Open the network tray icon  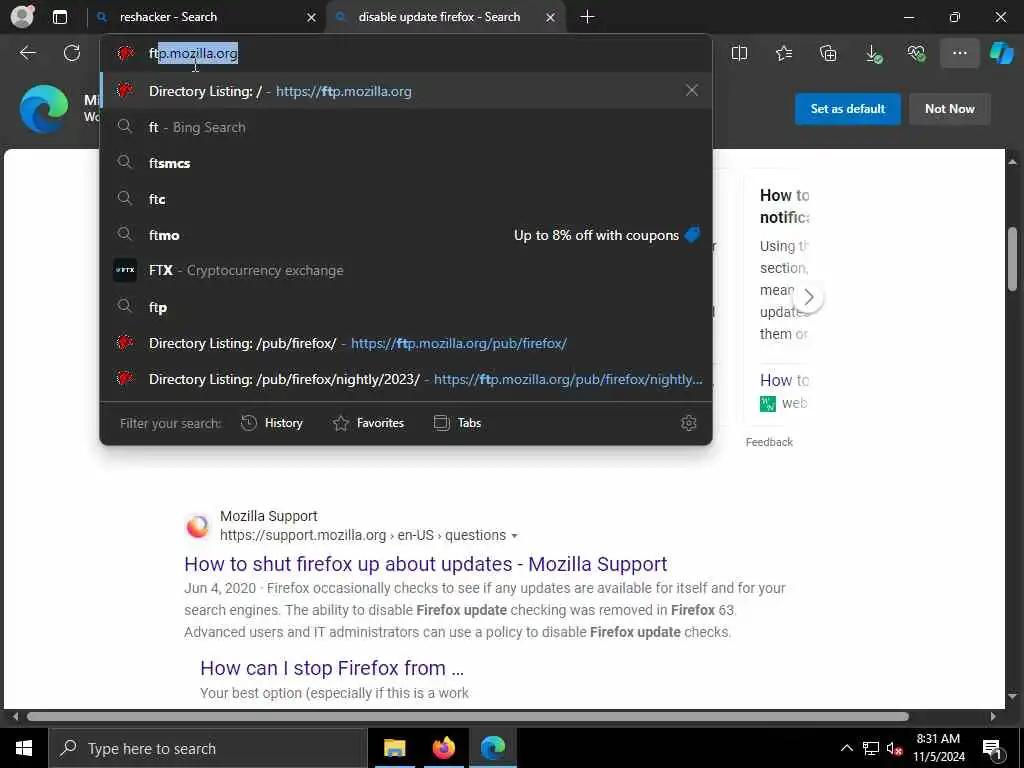click(871, 748)
